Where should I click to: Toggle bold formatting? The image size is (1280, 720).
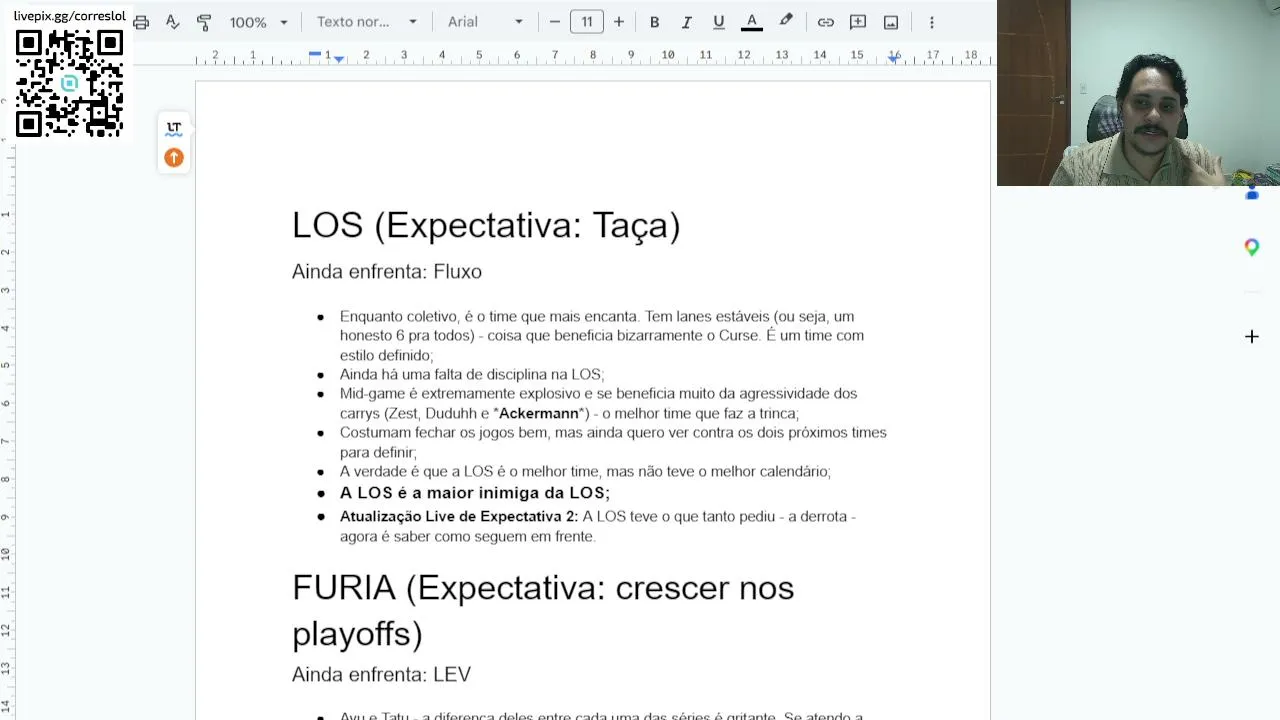(654, 22)
